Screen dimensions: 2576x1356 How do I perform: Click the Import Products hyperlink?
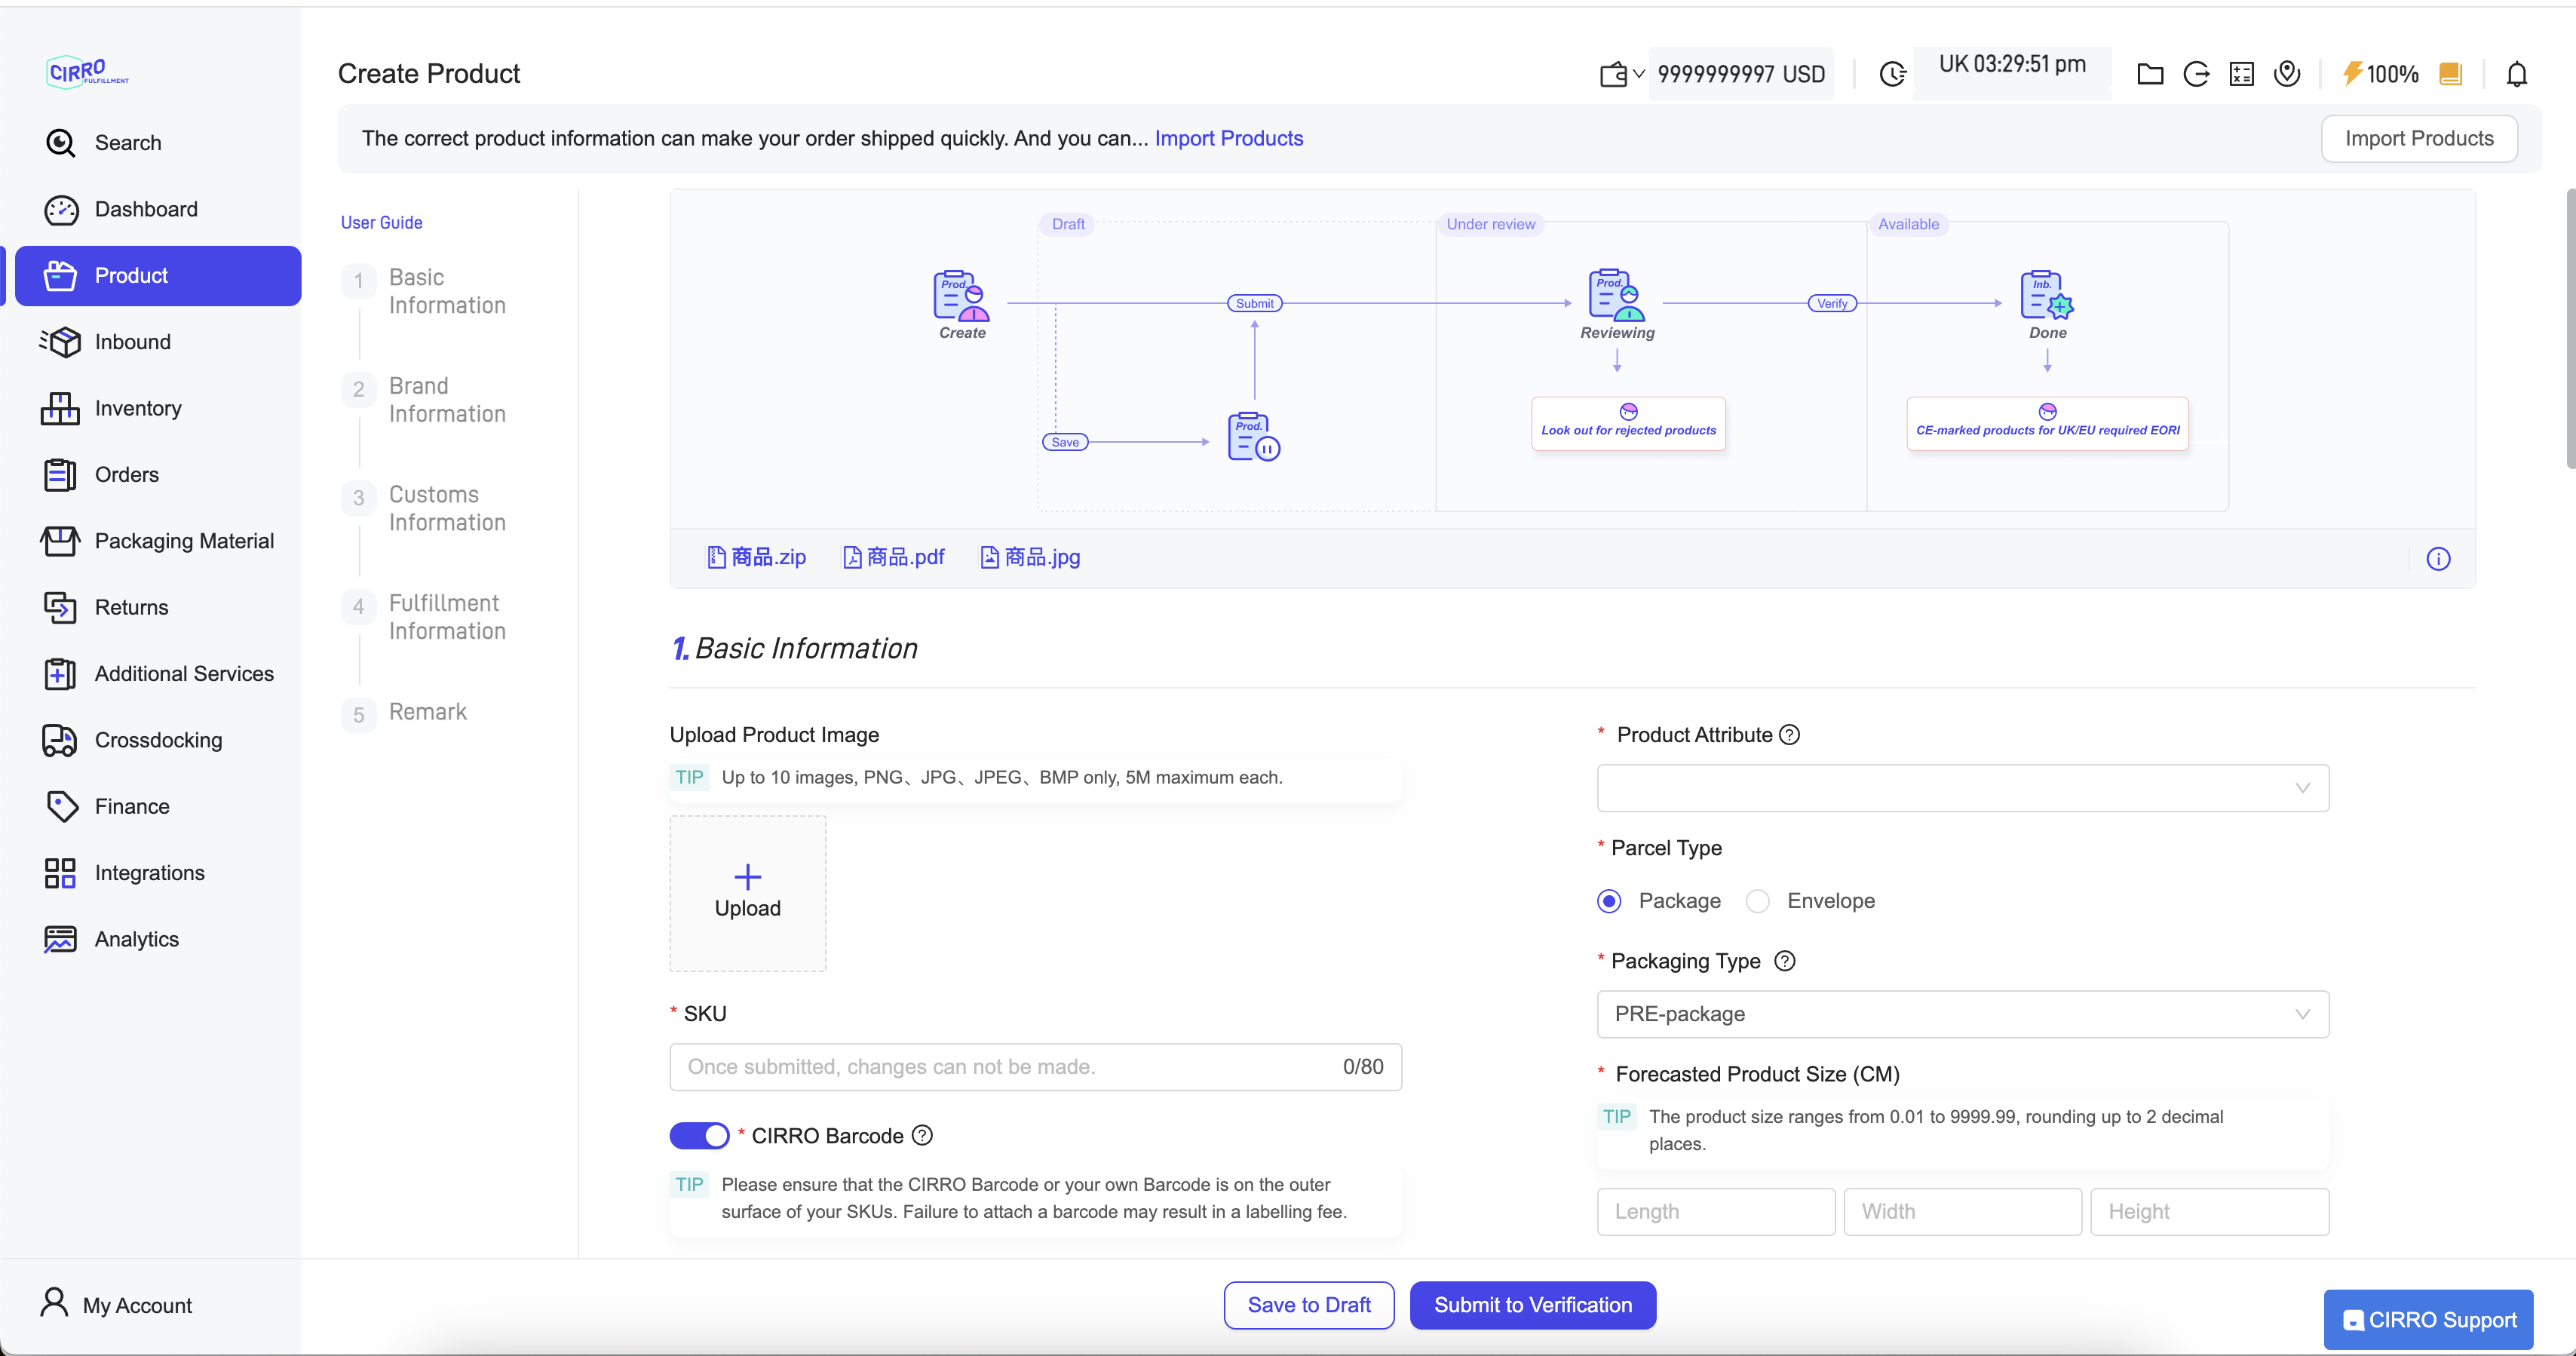(1228, 138)
